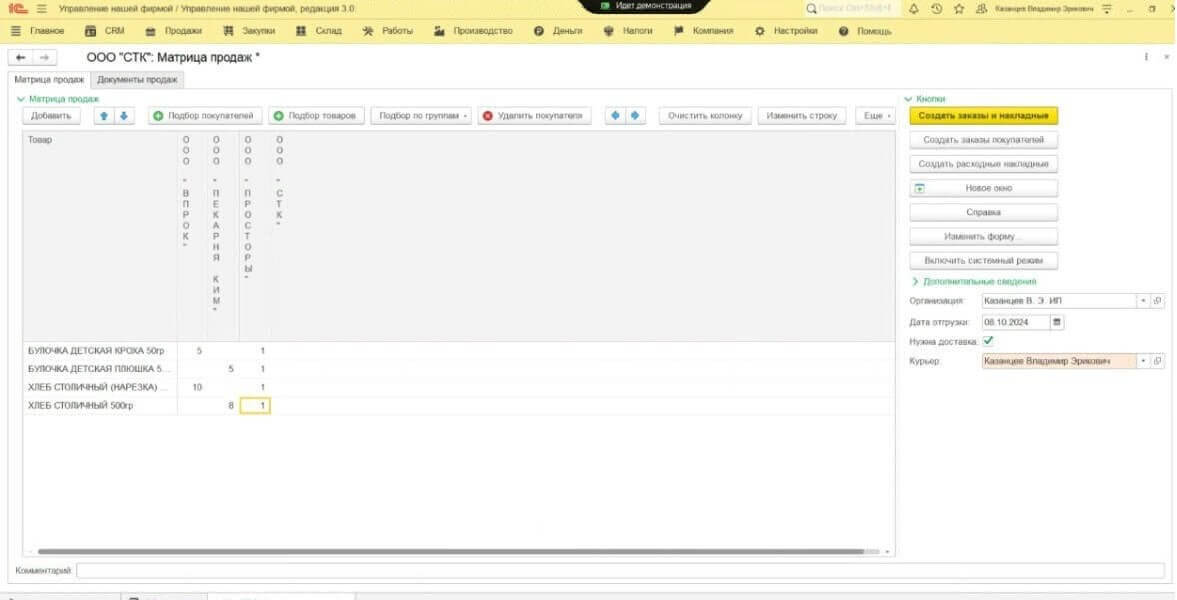Collapse the Матрица продаж group
The image size is (1177, 600).
coord(21,99)
